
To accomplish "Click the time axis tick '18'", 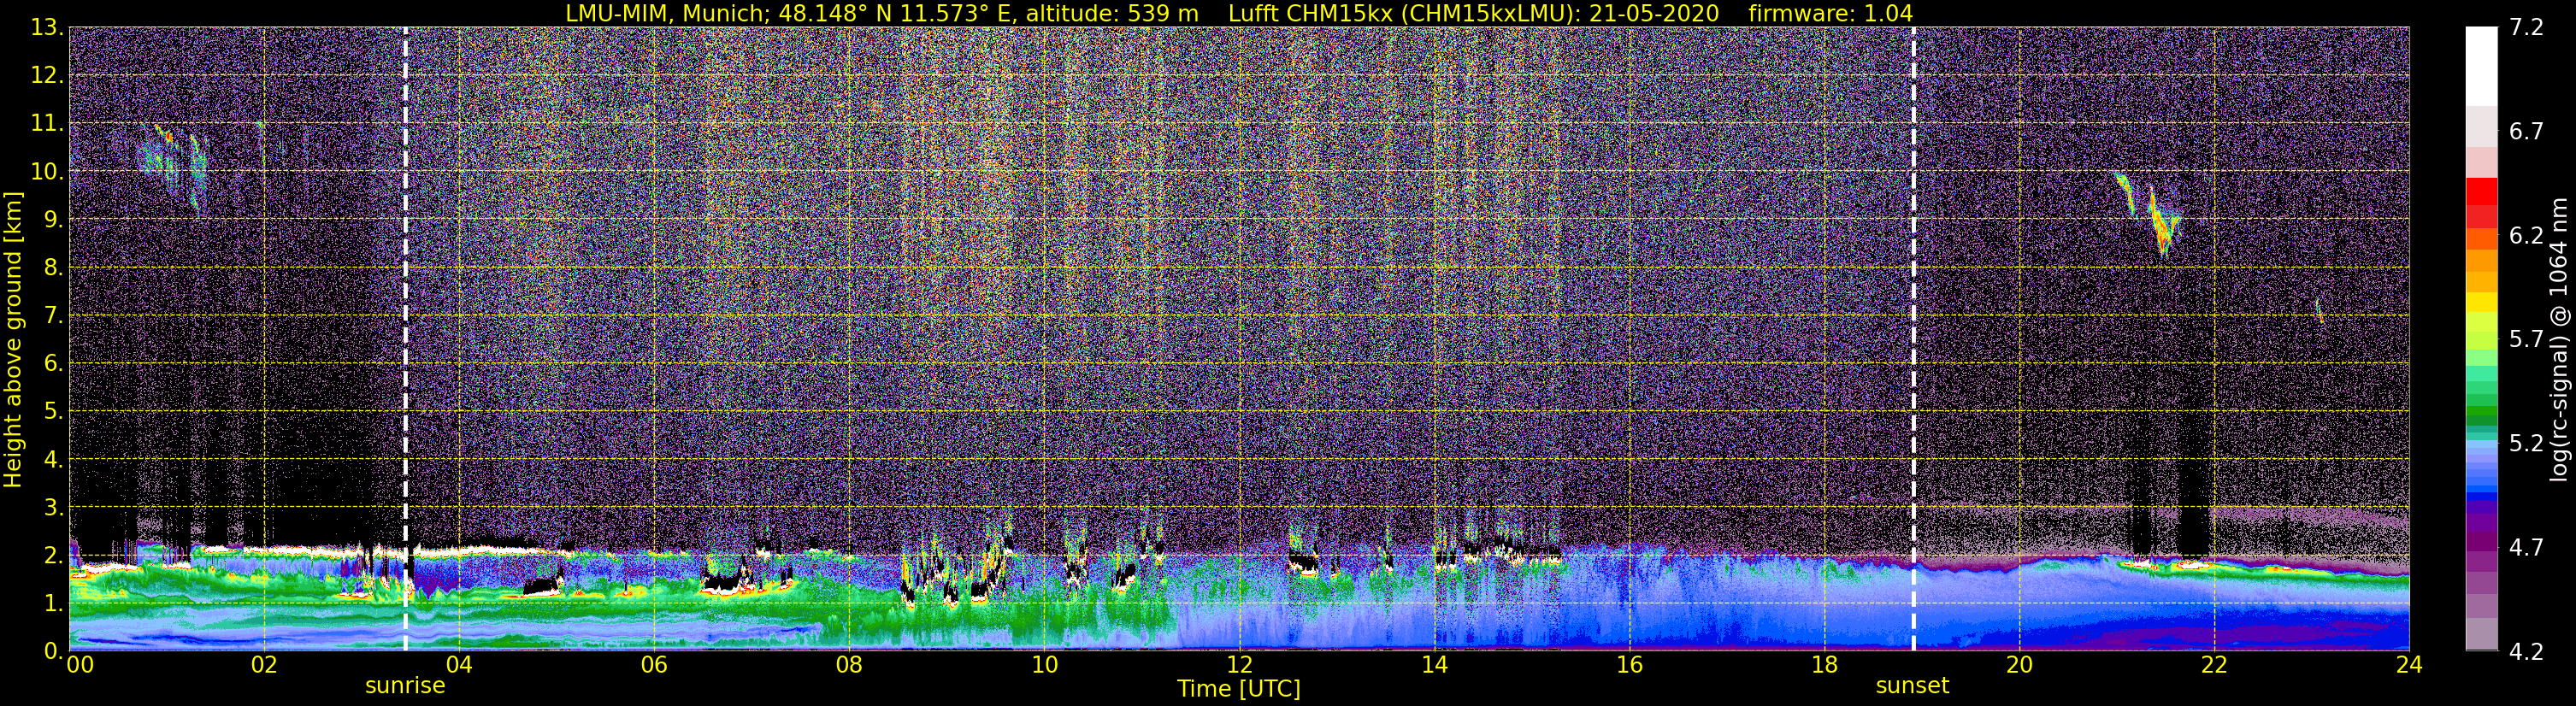I will coord(1824,665).
